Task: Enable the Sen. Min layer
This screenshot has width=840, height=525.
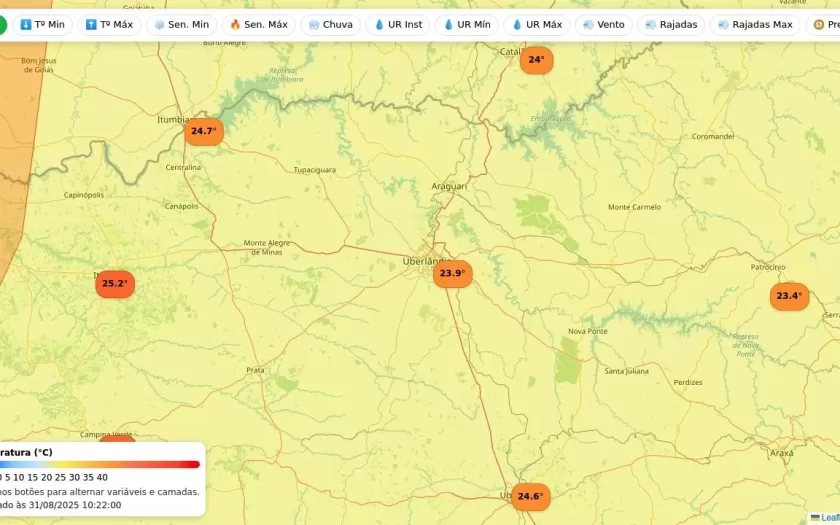Action: [x=181, y=24]
